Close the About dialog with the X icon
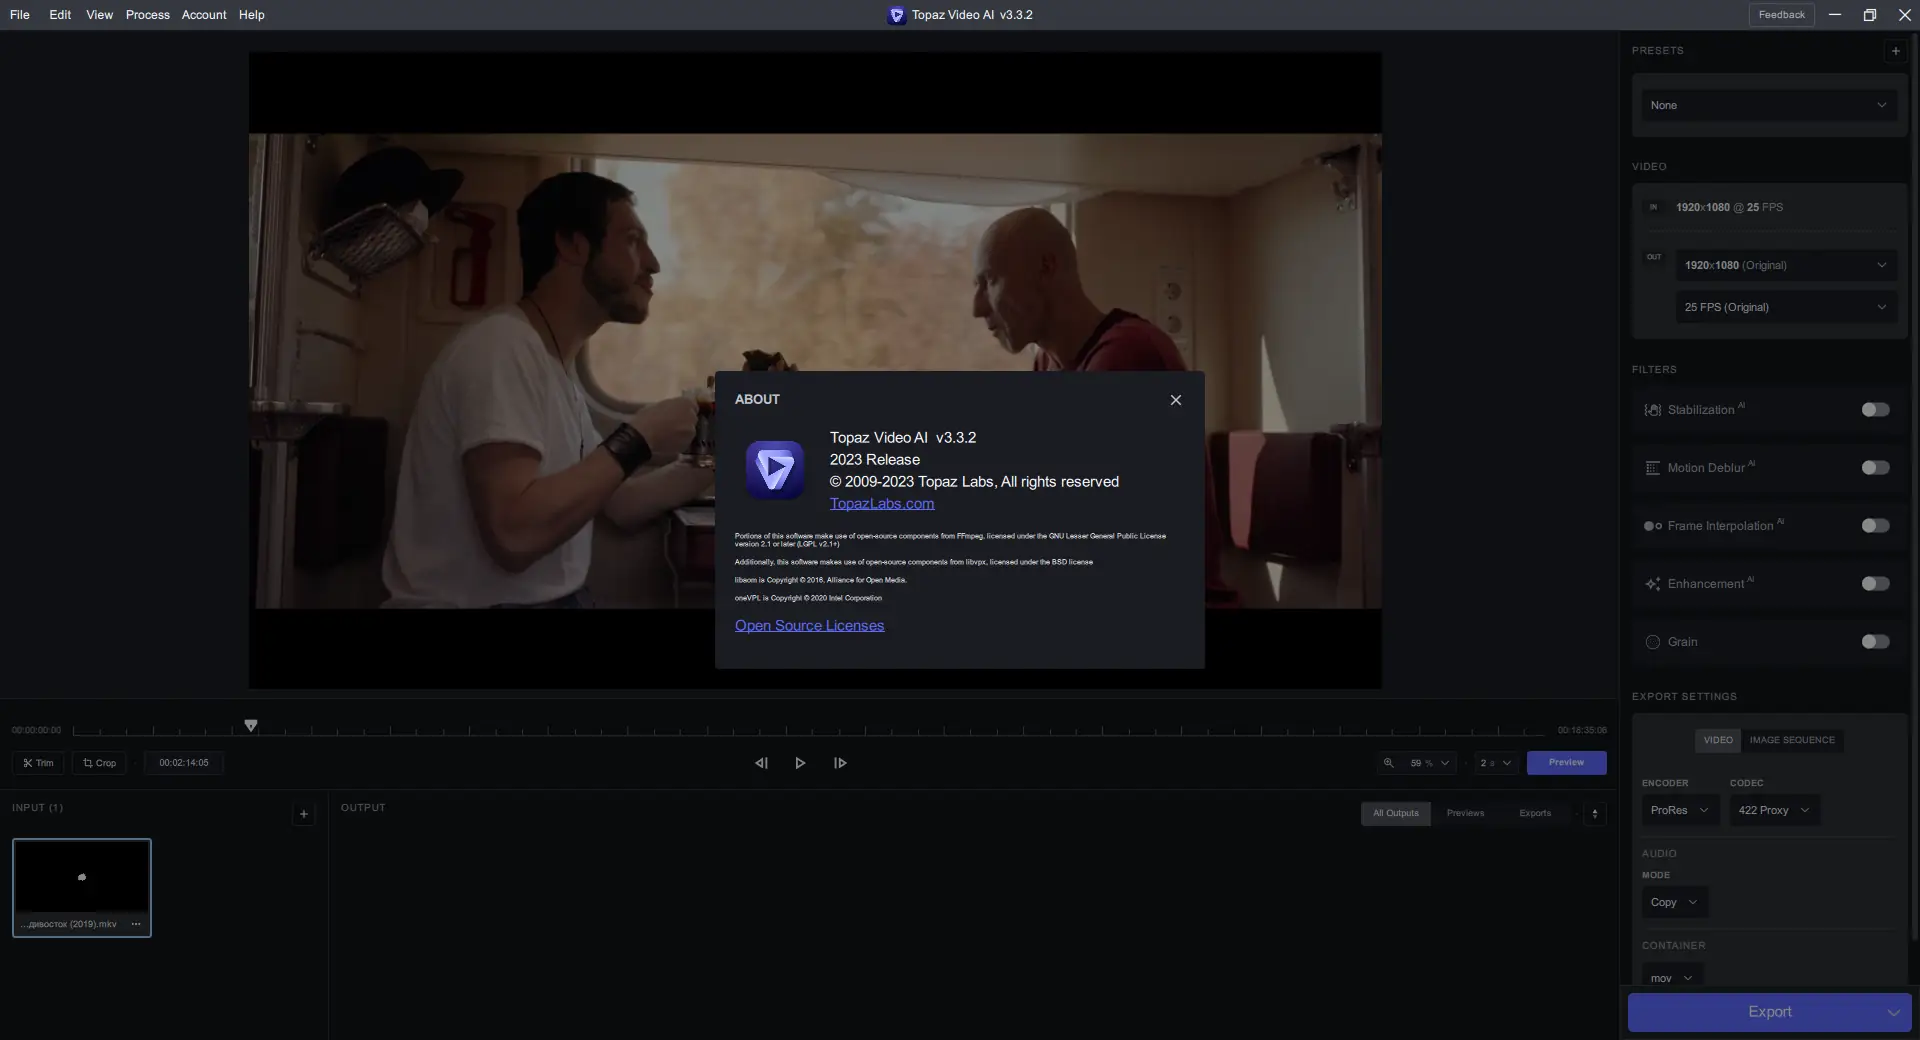The image size is (1920, 1040). [x=1175, y=400]
